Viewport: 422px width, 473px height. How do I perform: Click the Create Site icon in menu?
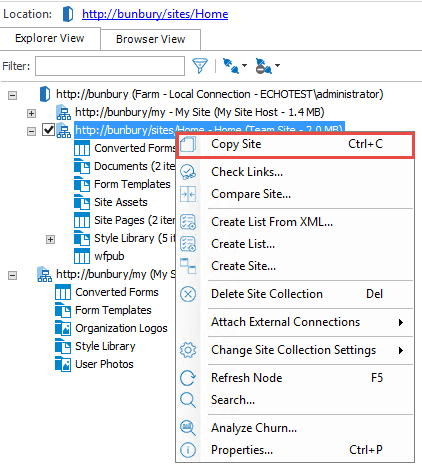click(x=188, y=266)
